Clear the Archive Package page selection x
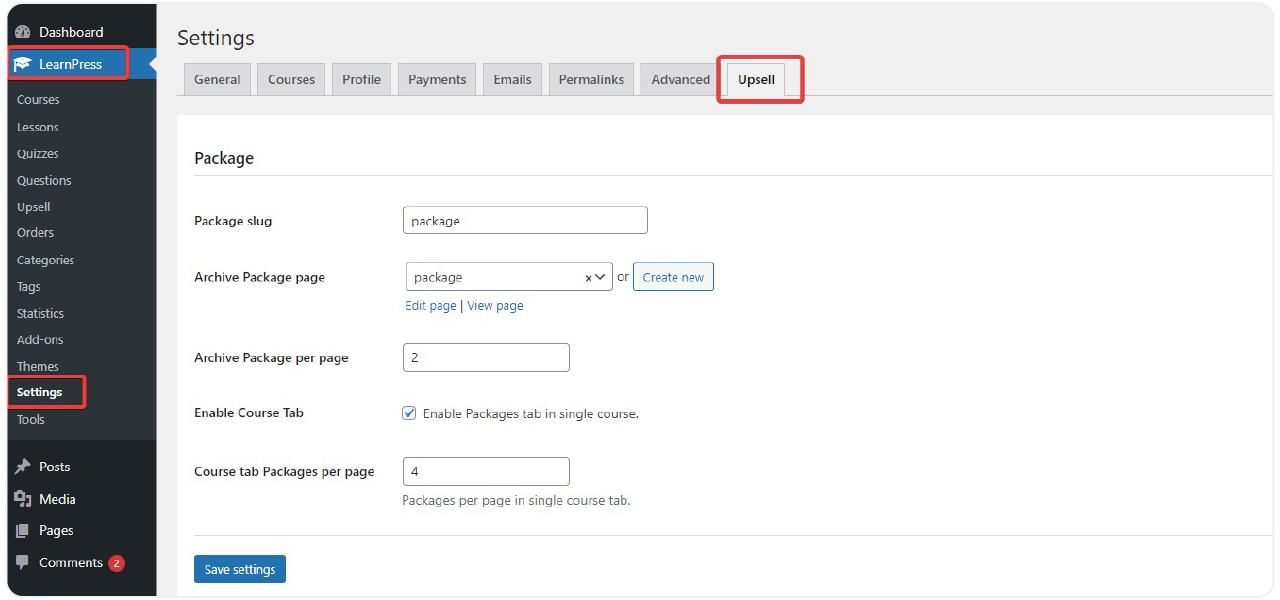The height and width of the screenshot is (600, 1280). point(588,278)
